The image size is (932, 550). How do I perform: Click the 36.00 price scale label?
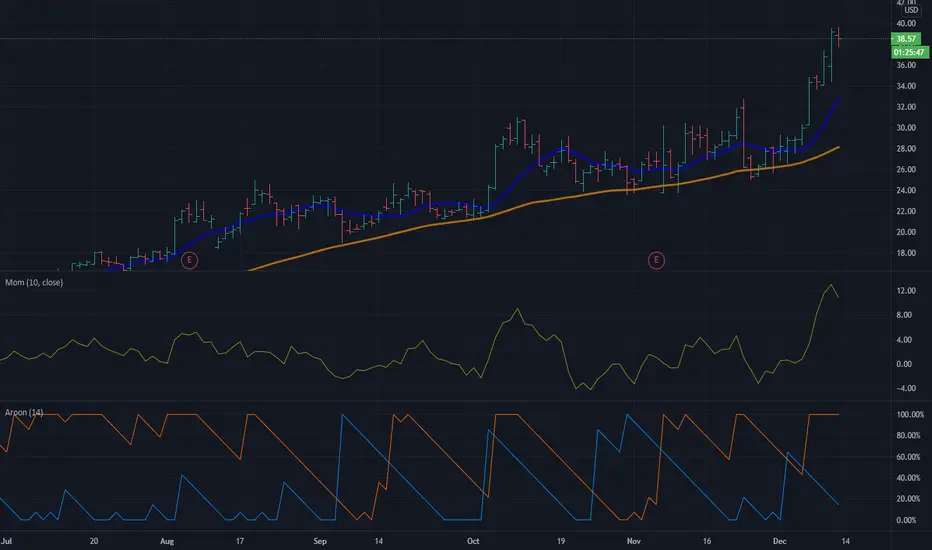coord(906,65)
